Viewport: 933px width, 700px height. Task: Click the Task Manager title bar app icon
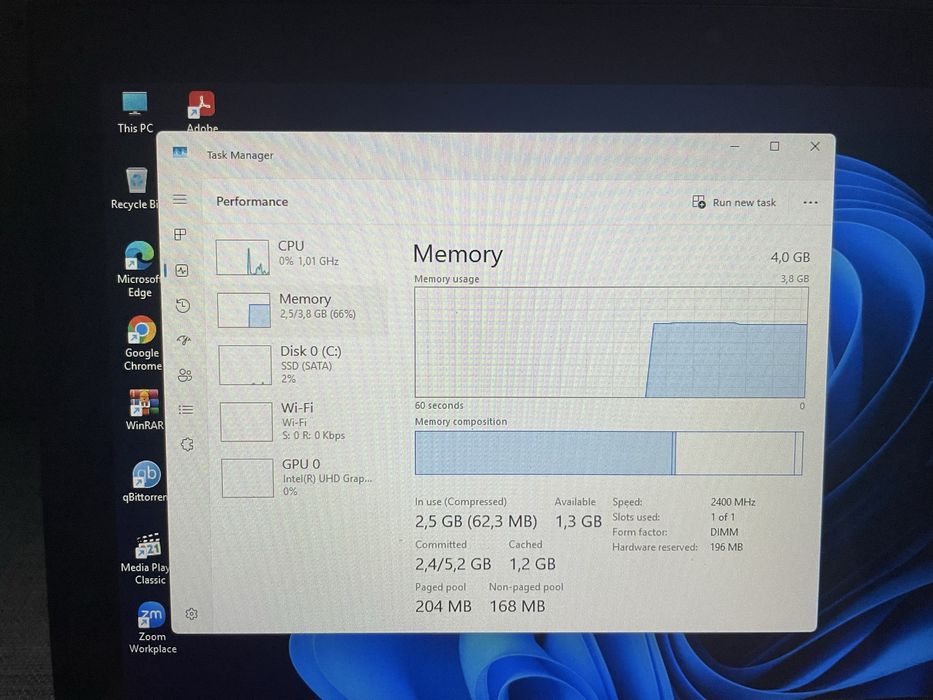click(180, 152)
